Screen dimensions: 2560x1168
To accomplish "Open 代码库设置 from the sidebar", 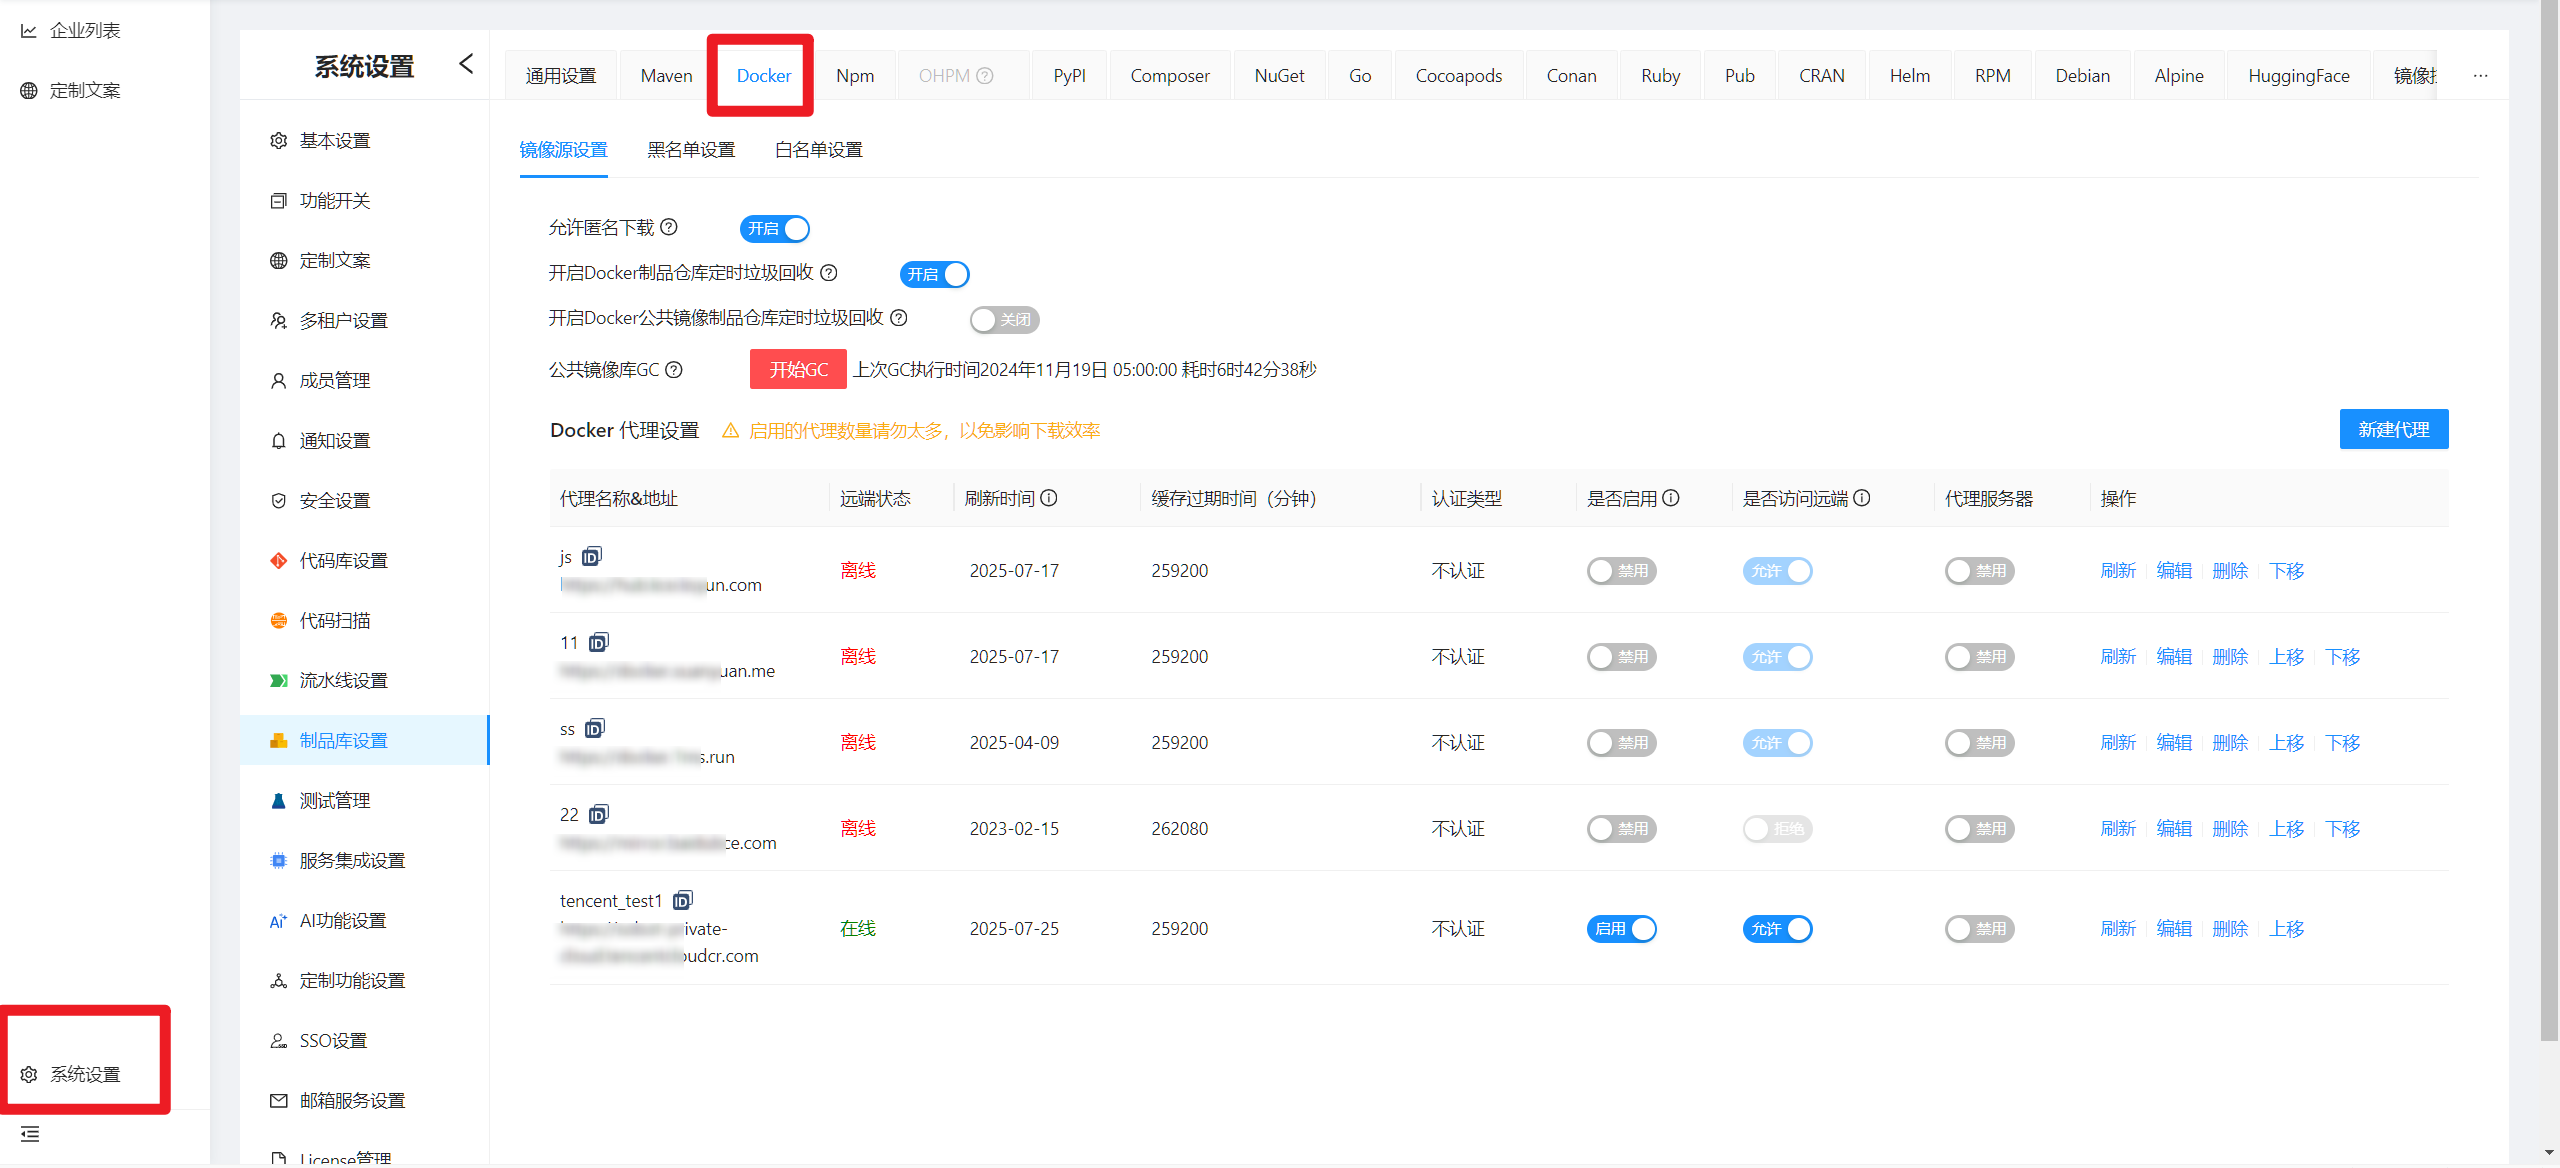I will coord(344,560).
